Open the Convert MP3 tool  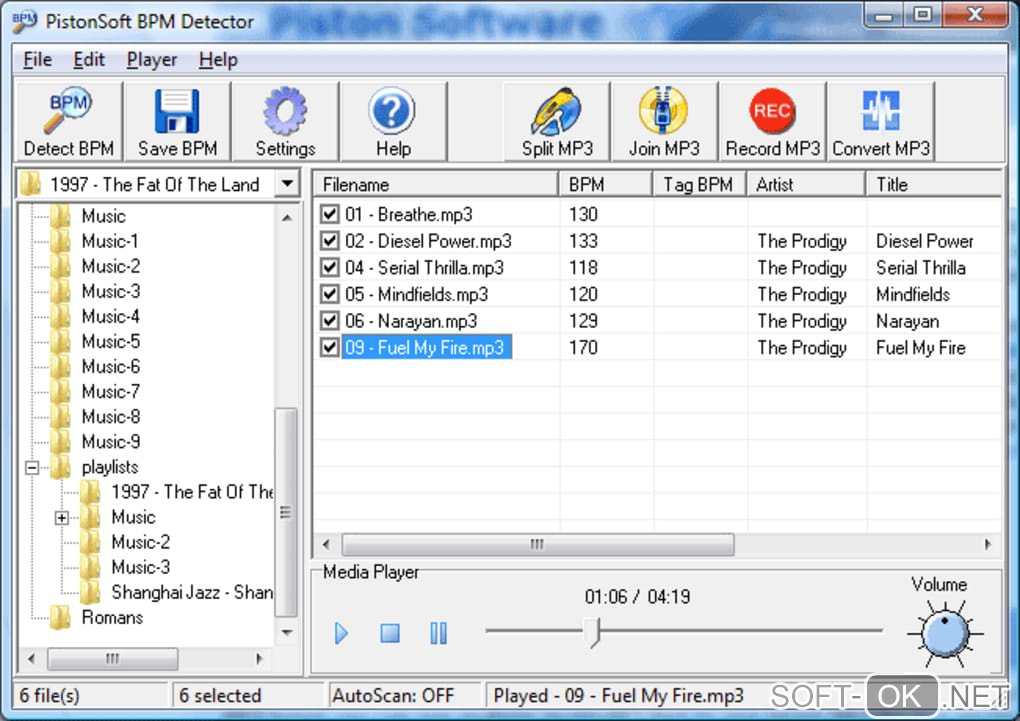tap(881, 122)
